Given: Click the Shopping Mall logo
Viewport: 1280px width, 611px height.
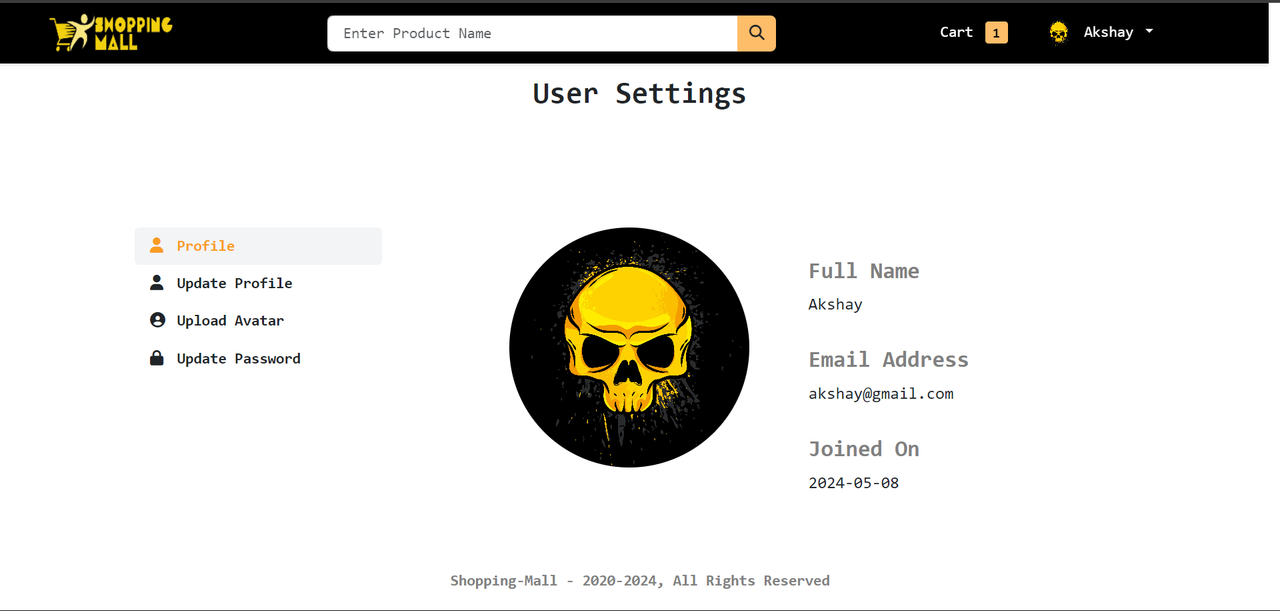Looking at the screenshot, I should [x=111, y=33].
